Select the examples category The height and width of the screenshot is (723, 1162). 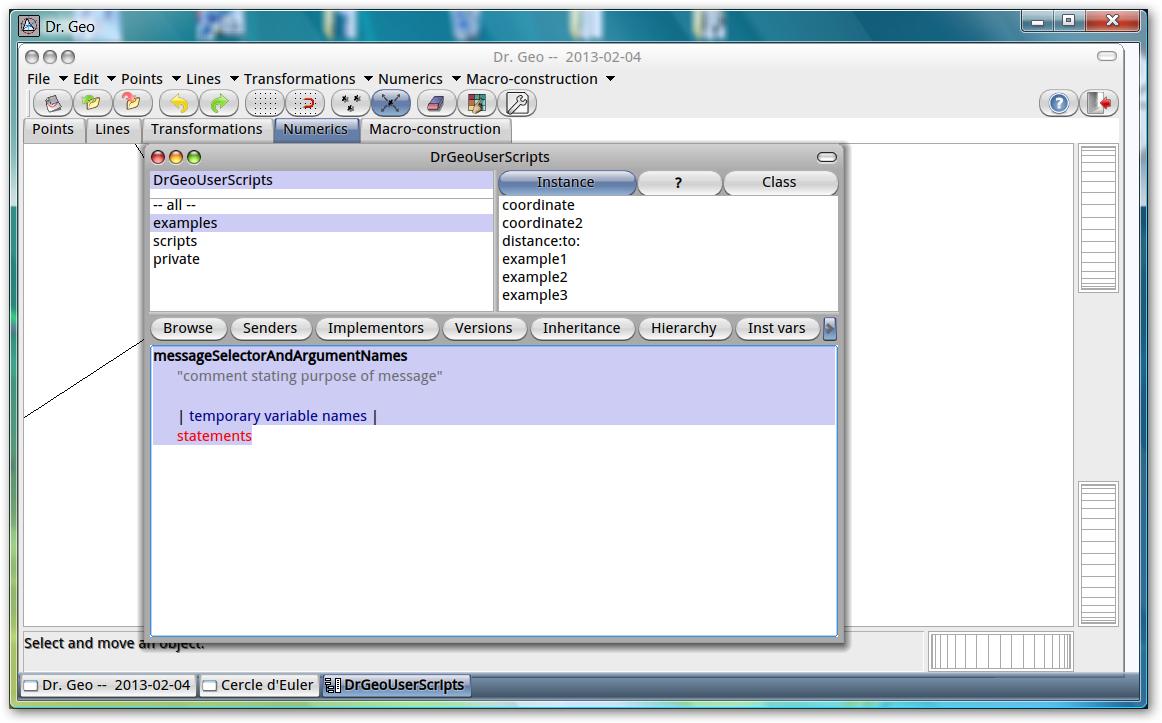pyautogui.click(x=322, y=223)
